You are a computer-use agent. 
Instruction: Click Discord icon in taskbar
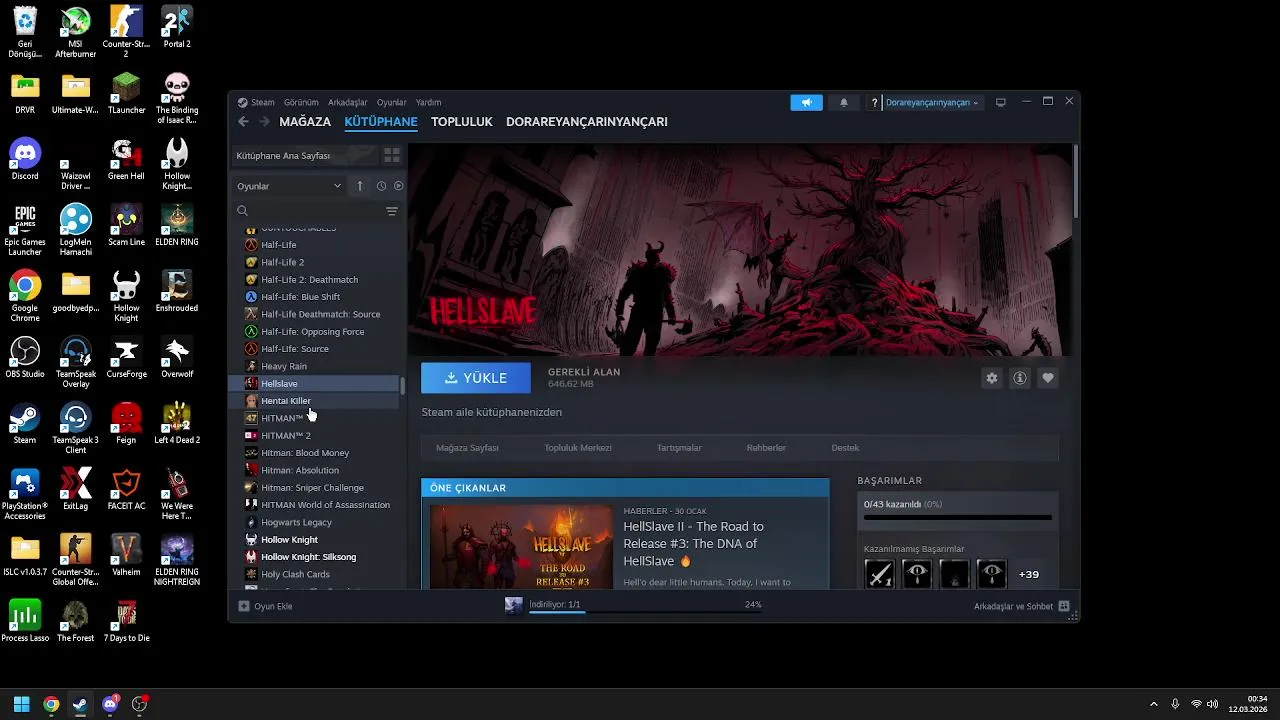110,704
